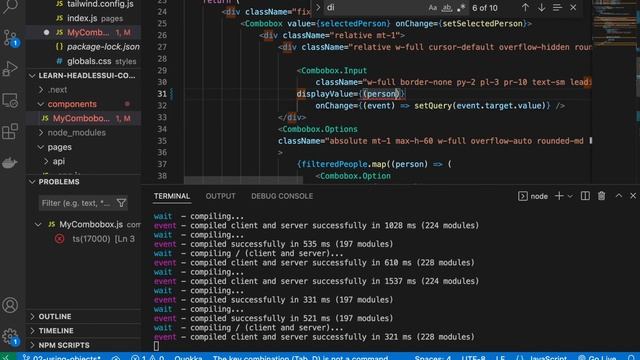Go to next find match

541,7
